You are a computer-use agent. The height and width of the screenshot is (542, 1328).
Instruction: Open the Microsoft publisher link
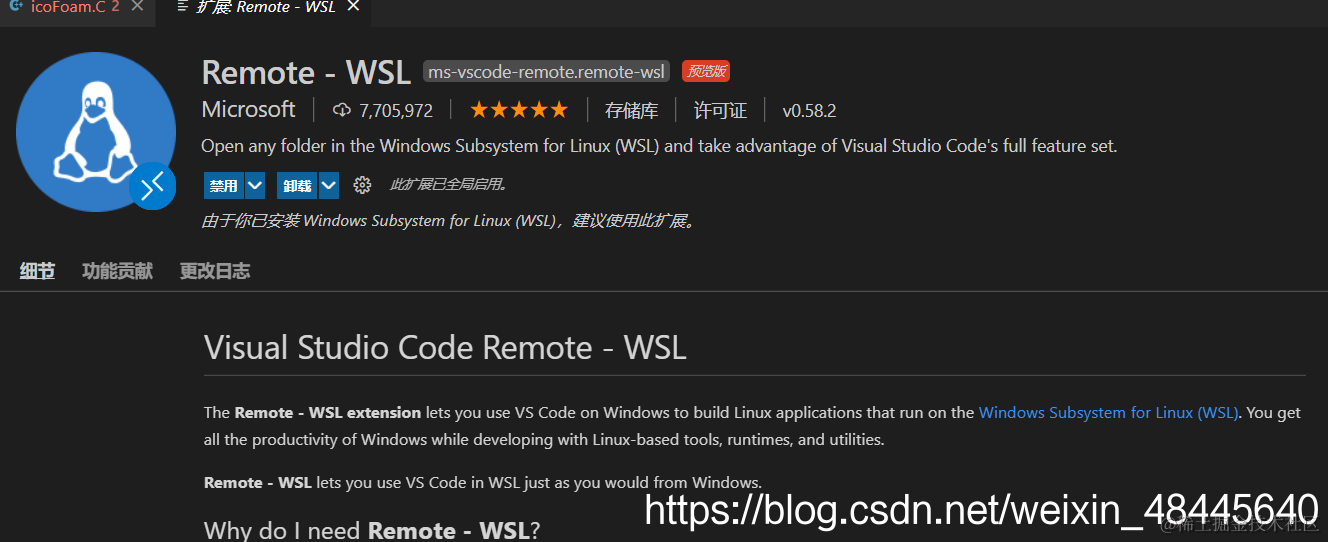pos(249,109)
